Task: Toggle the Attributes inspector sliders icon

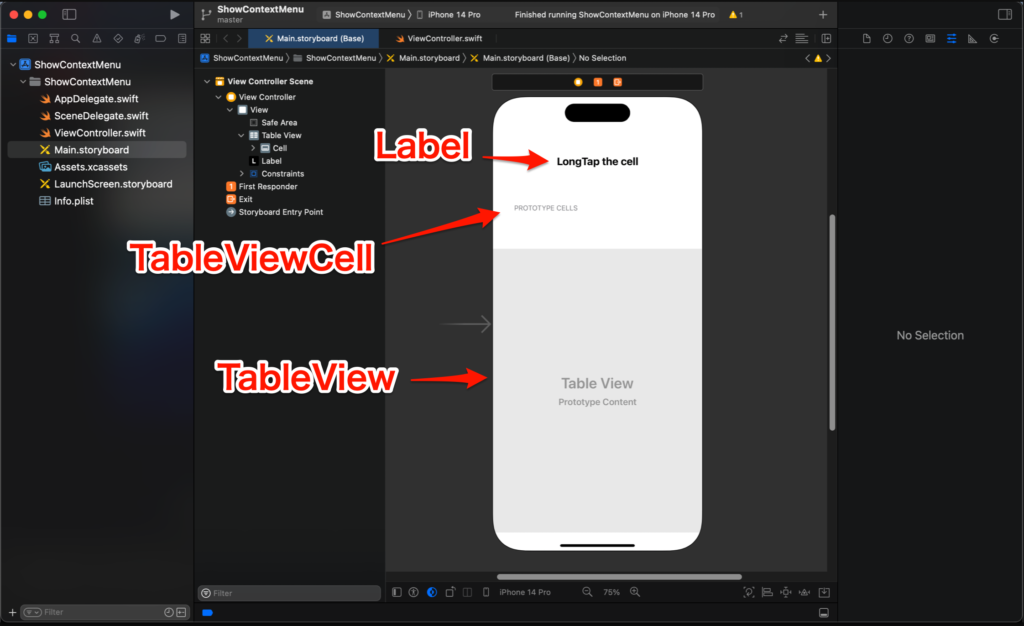Action: (951, 38)
